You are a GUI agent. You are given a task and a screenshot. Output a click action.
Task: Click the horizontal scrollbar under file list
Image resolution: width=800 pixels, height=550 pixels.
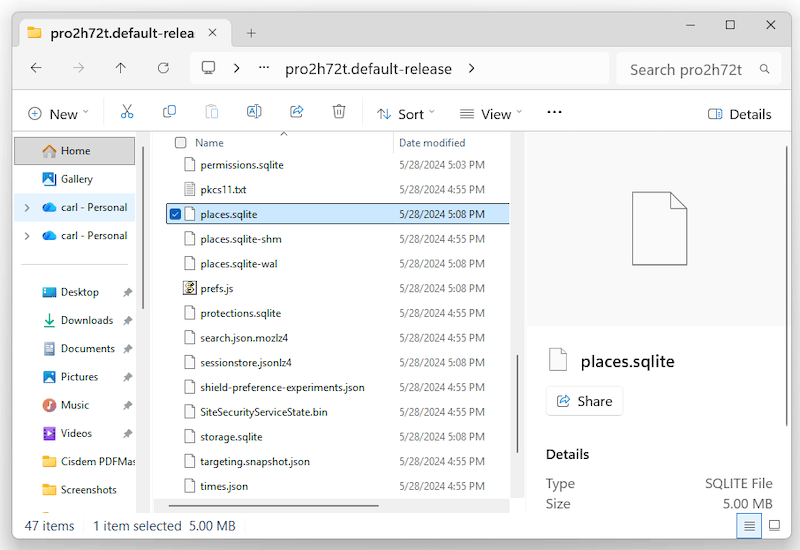tap(273, 506)
